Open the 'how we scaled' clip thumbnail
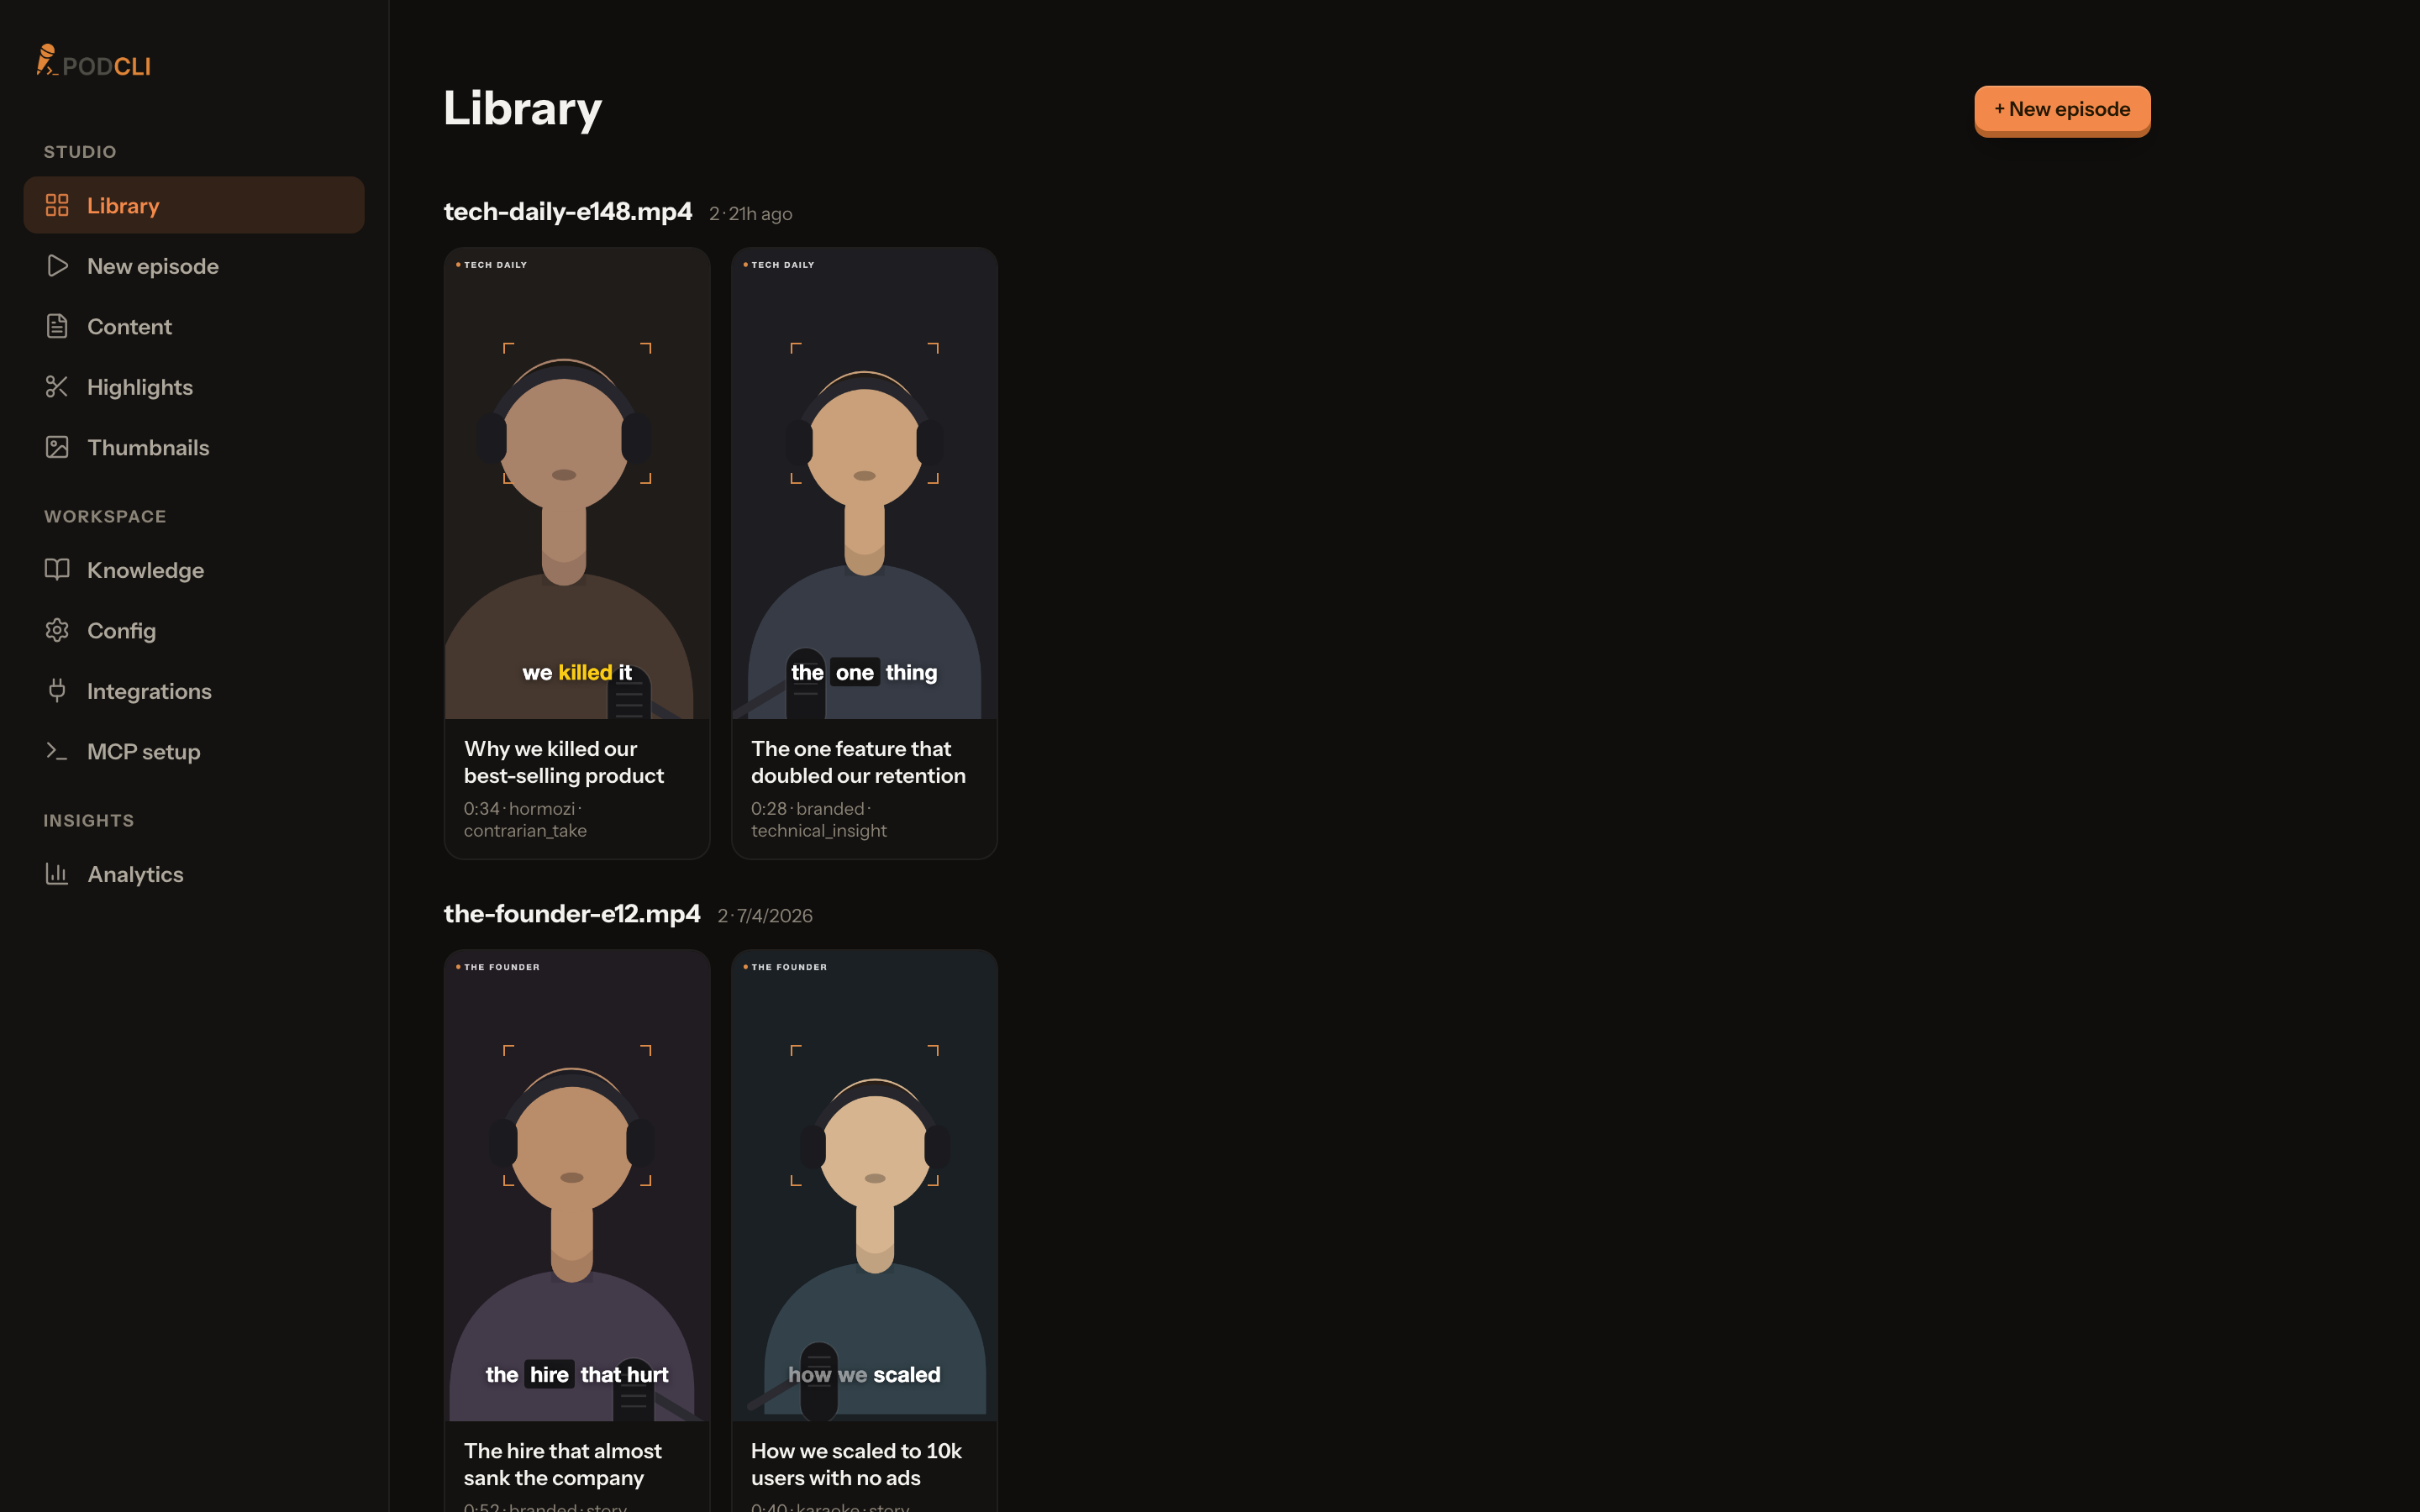Viewport: 2420px width, 1512px height. 864,1185
